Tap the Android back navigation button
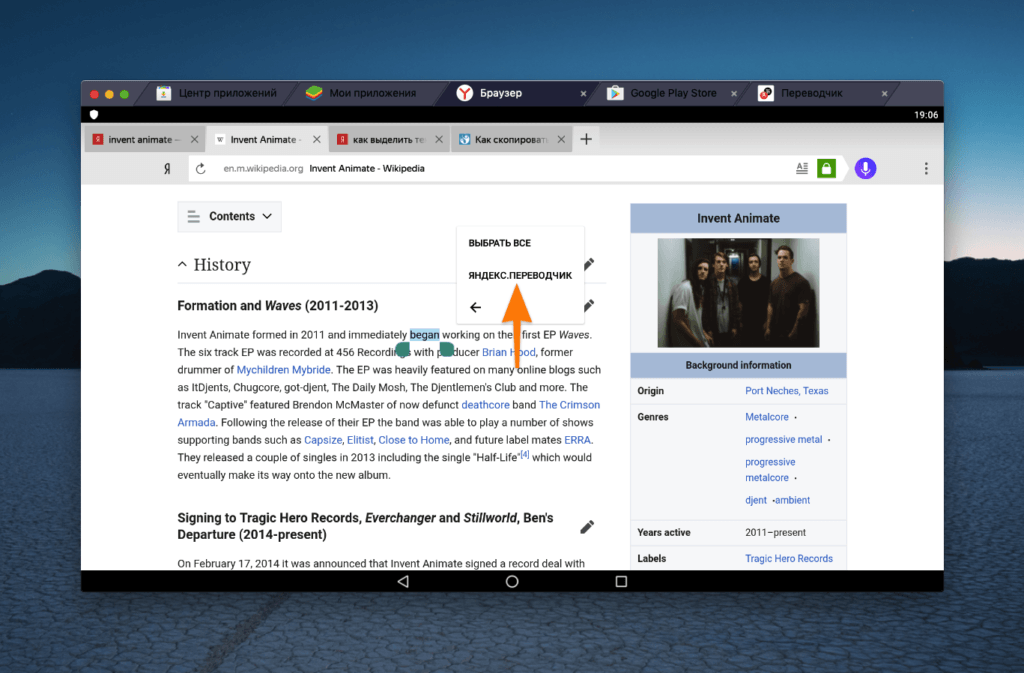The height and width of the screenshot is (673, 1024). point(403,582)
